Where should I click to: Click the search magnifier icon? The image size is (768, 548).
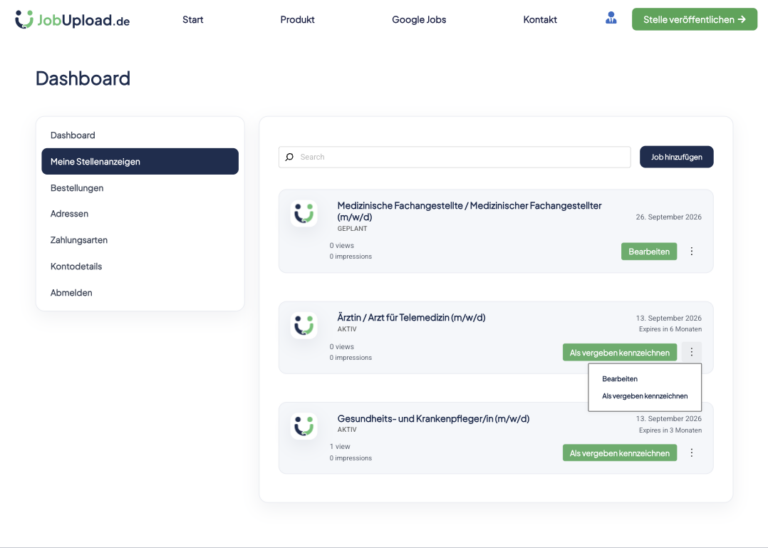pyautogui.click(x=289, y=157)
